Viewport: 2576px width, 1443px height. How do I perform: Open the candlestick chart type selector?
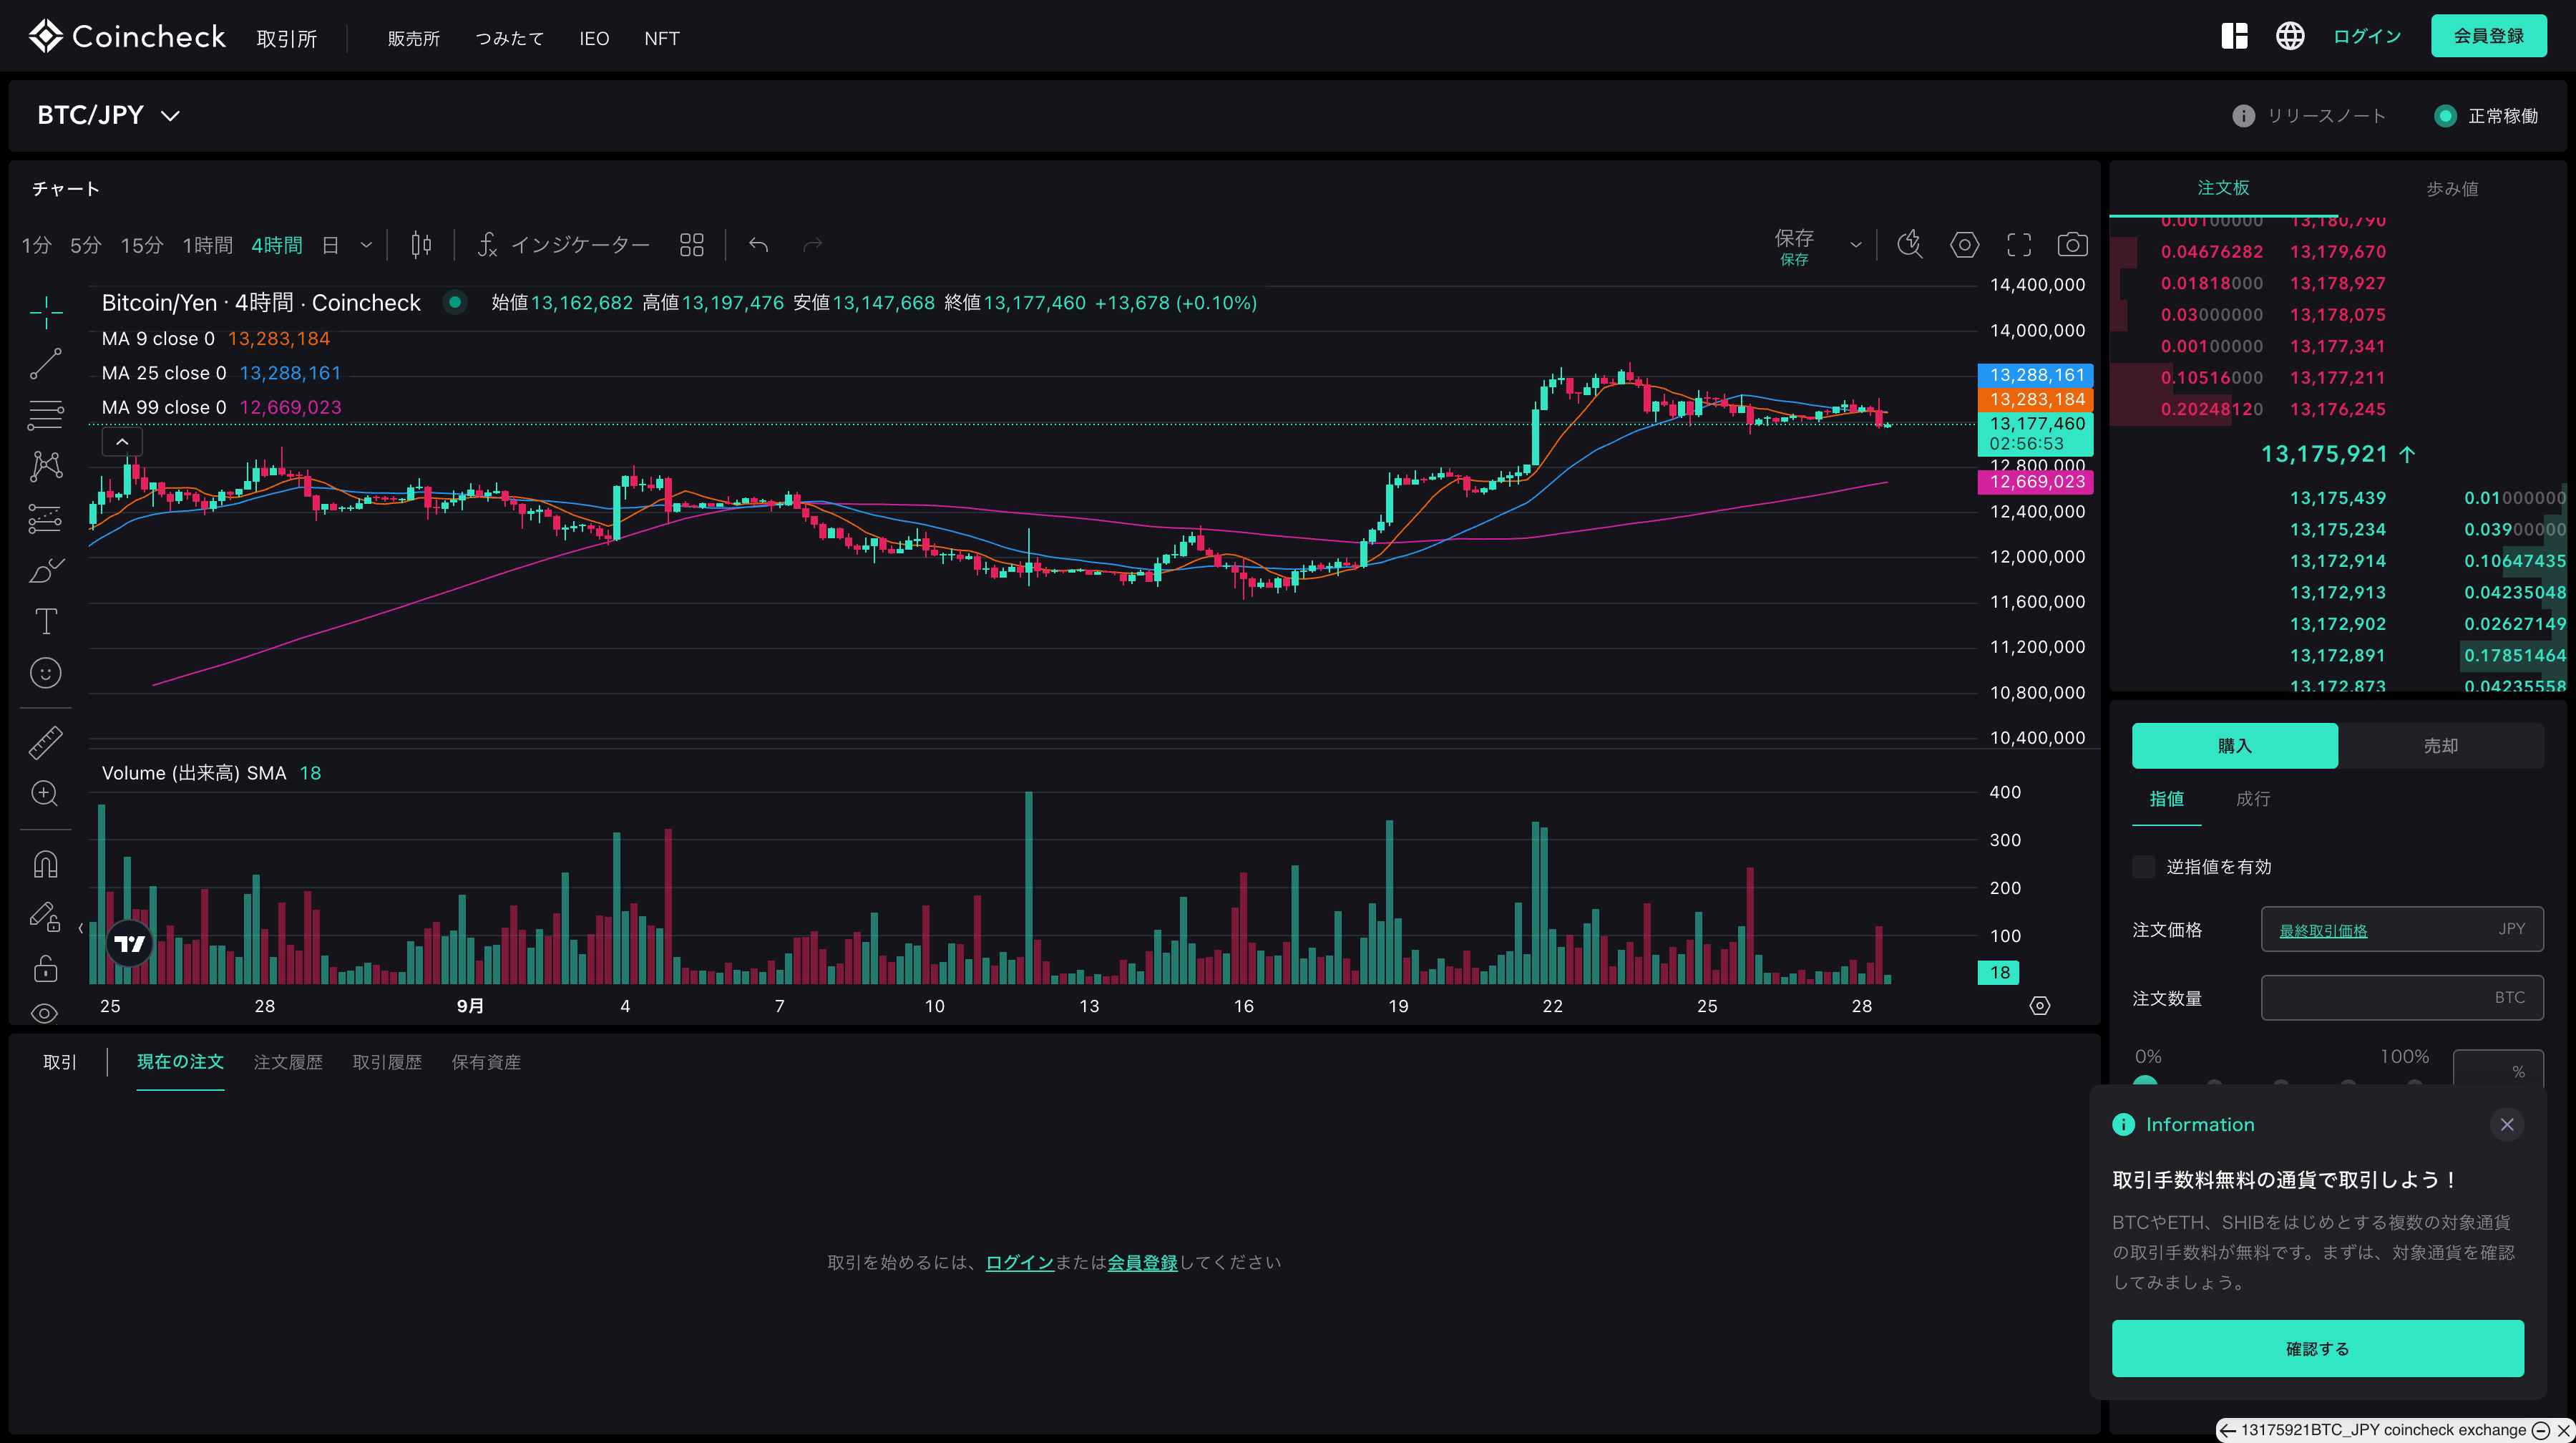421,245
